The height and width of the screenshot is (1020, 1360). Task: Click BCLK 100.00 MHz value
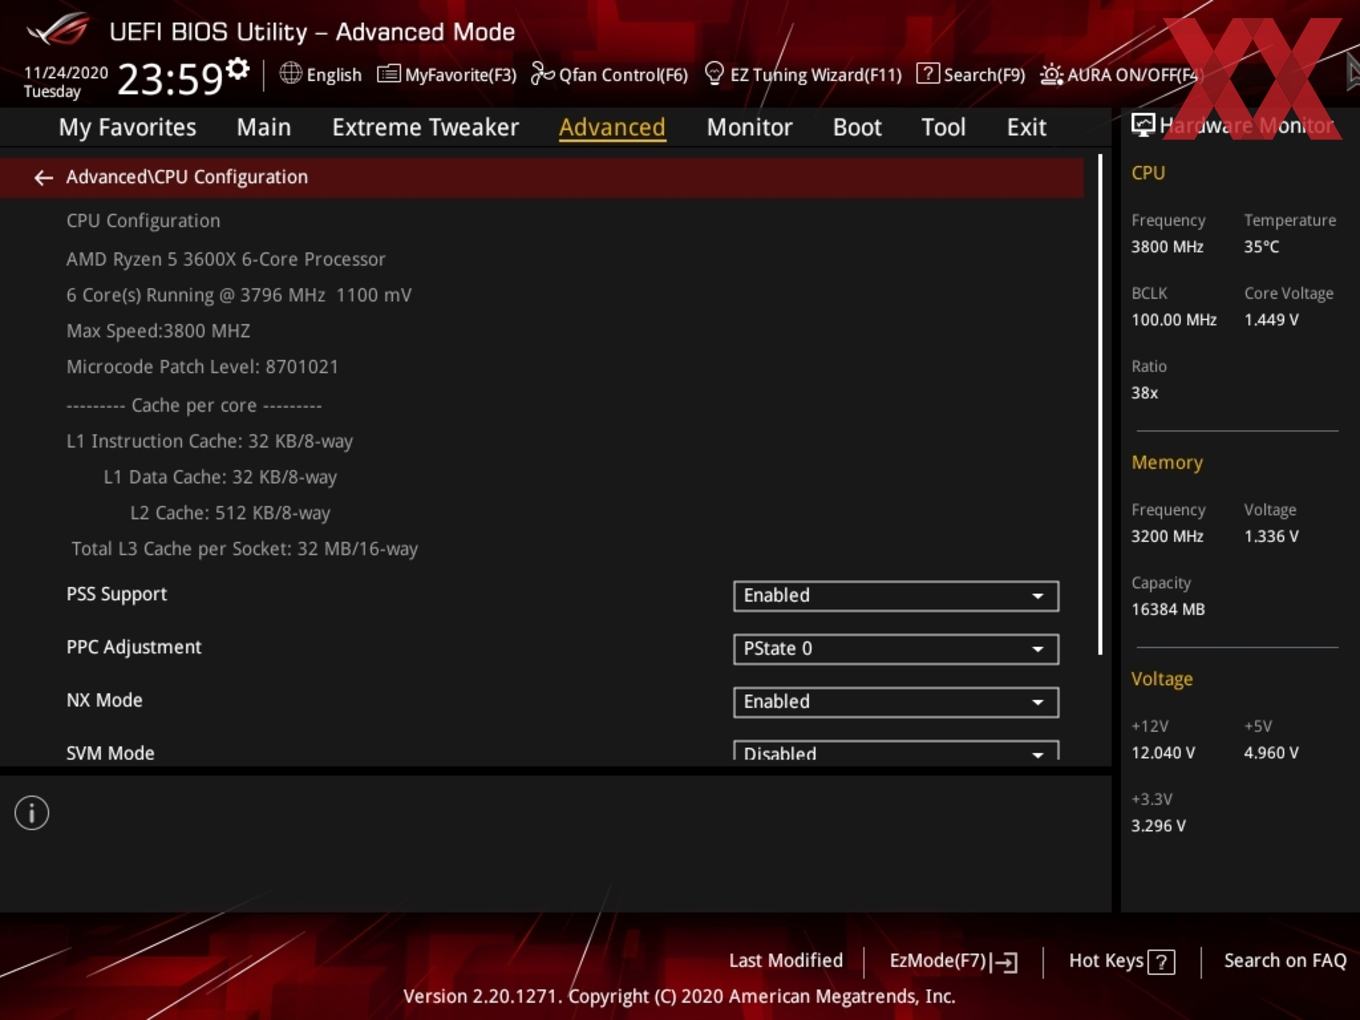(1174, 320)
